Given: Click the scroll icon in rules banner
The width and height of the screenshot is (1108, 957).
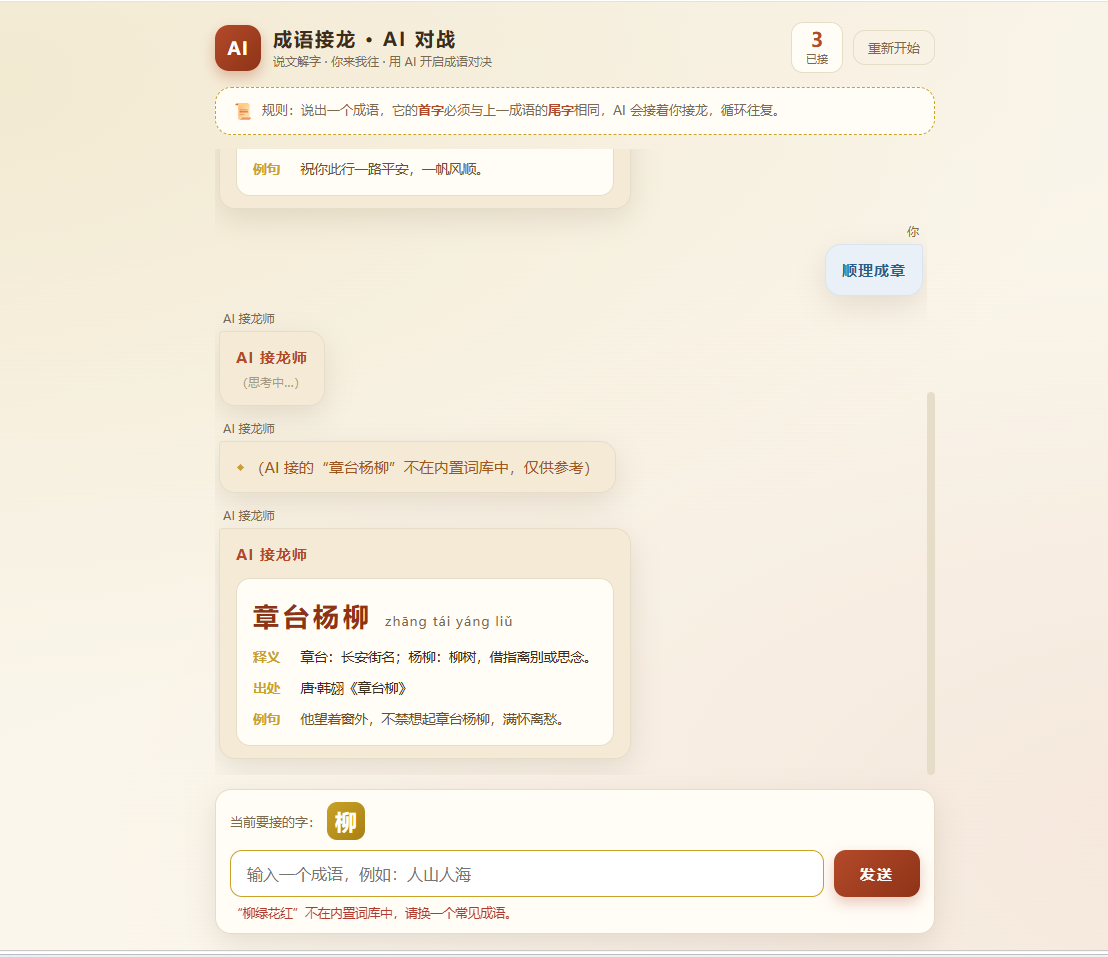Looking at the screenshot, I should (x=242, y=111).
